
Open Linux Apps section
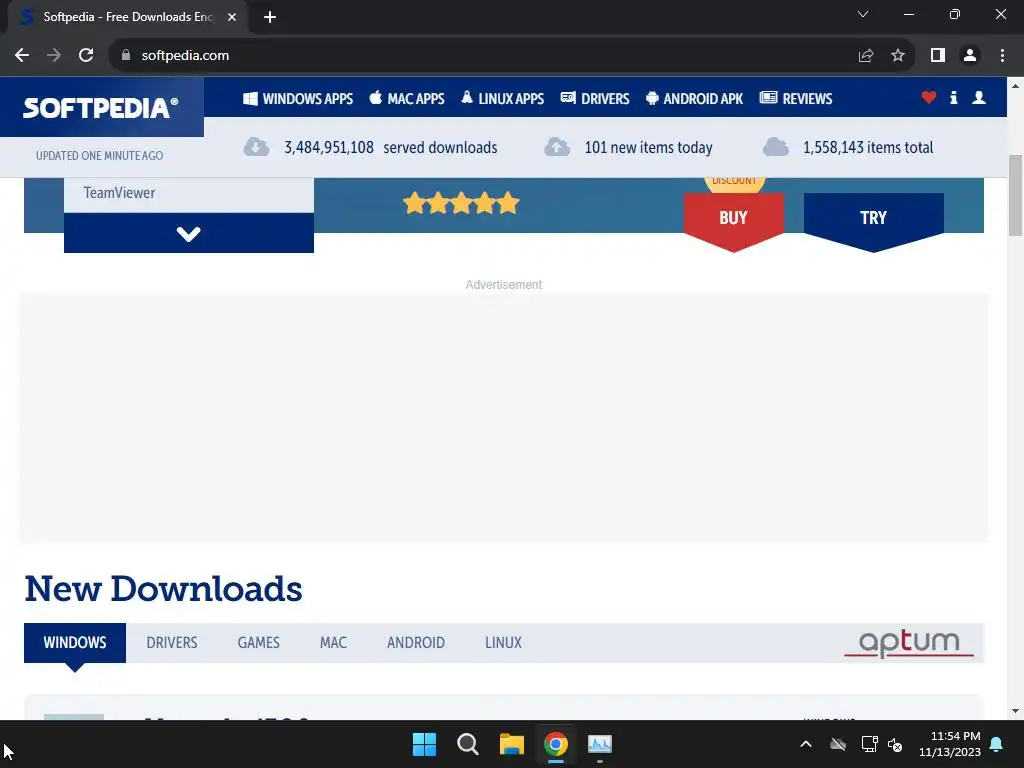502,99
